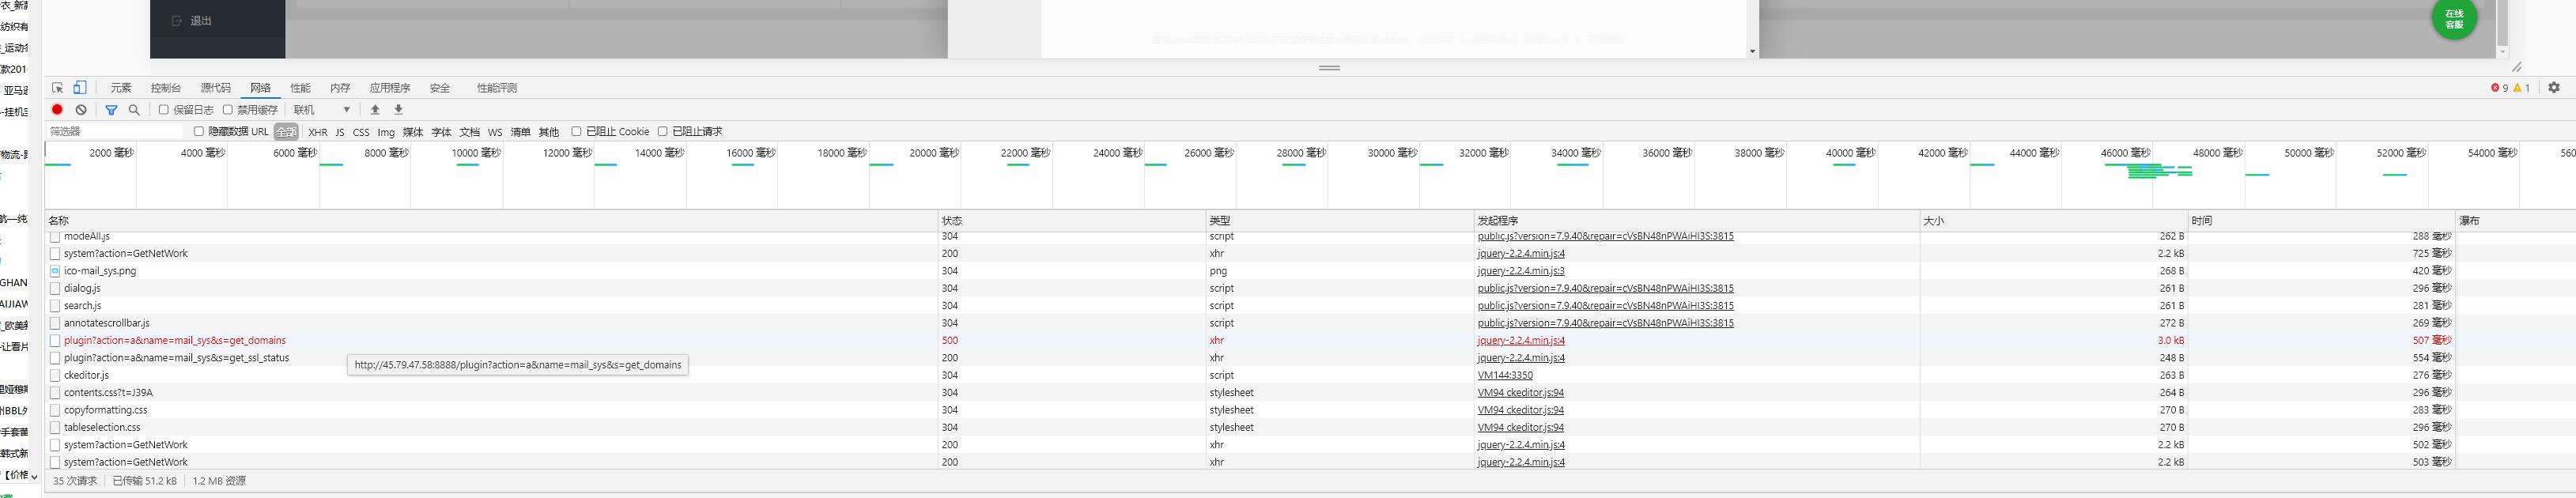Check the 已阻止请求 filter
Viewport: 2576px width, 498px height.
[662, 131]
